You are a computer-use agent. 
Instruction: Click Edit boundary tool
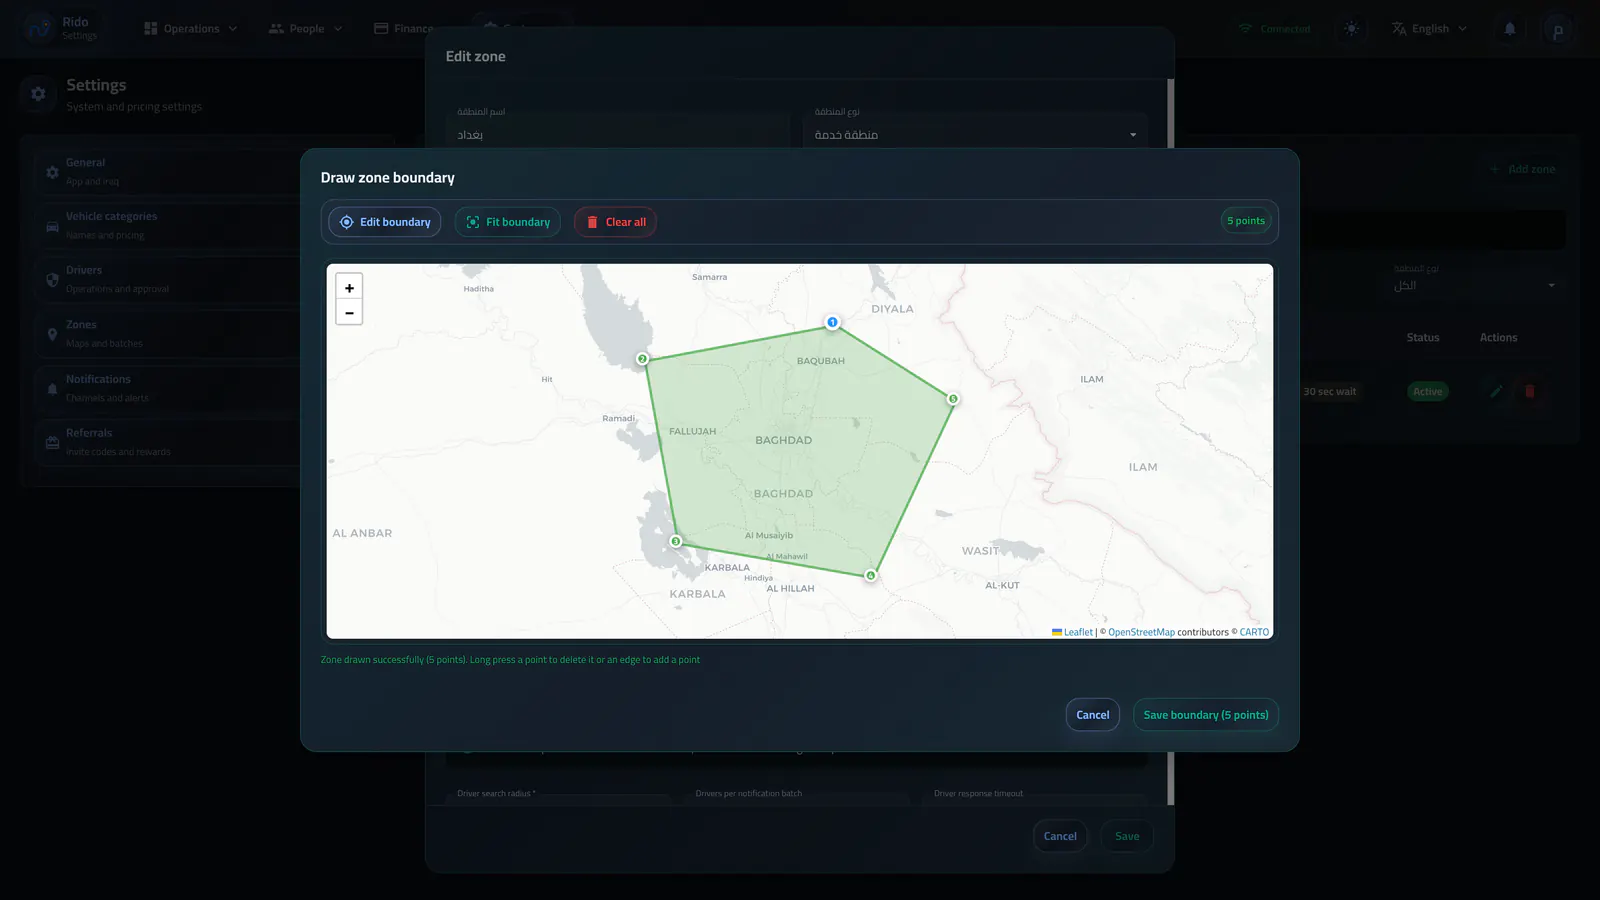coord(385,222)
